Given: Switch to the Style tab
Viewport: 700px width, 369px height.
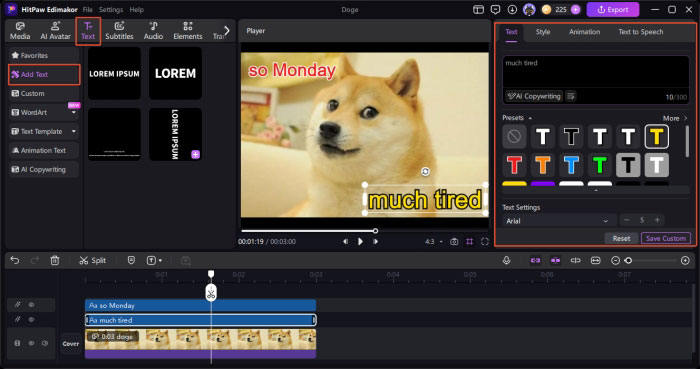Looking at the screenshot, I should pyautogui.click(x=543, y=32).
